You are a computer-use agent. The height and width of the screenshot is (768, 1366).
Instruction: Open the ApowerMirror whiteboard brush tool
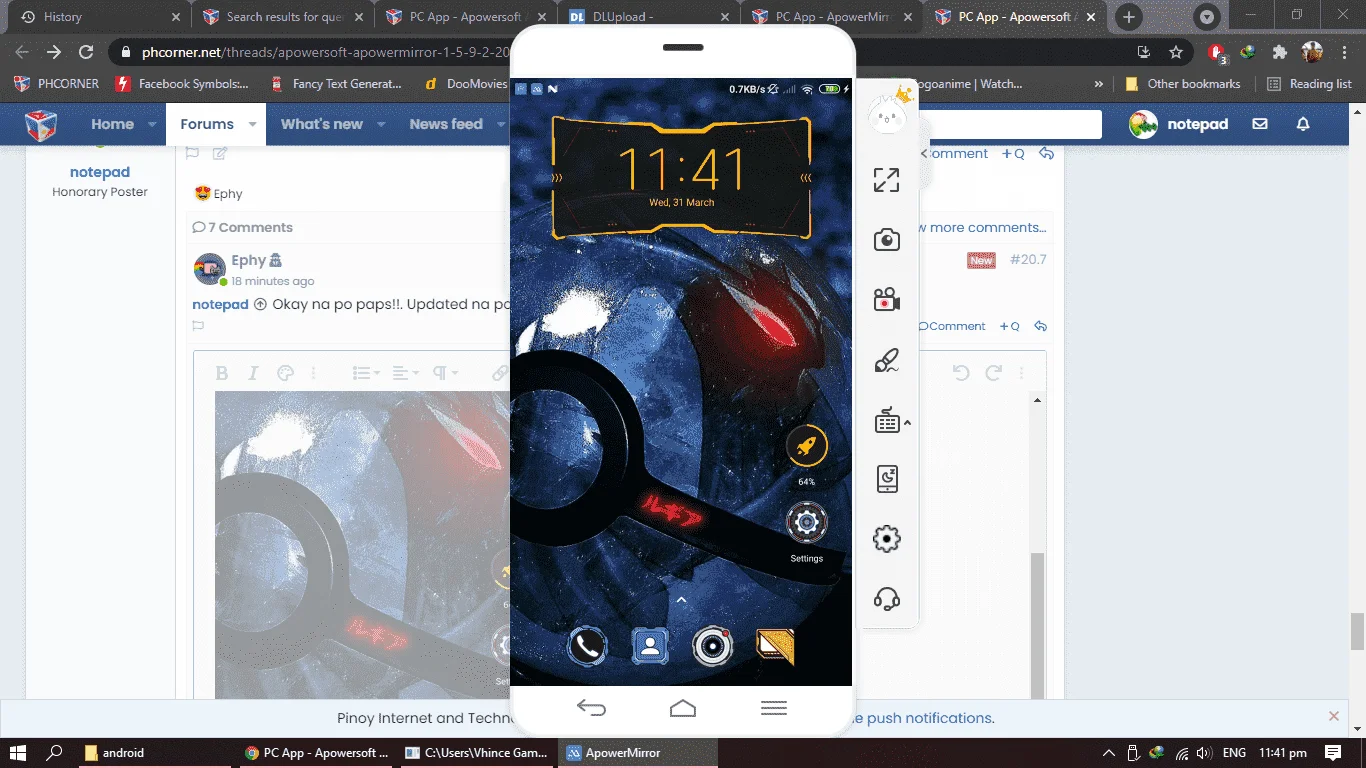coord(886,360)
